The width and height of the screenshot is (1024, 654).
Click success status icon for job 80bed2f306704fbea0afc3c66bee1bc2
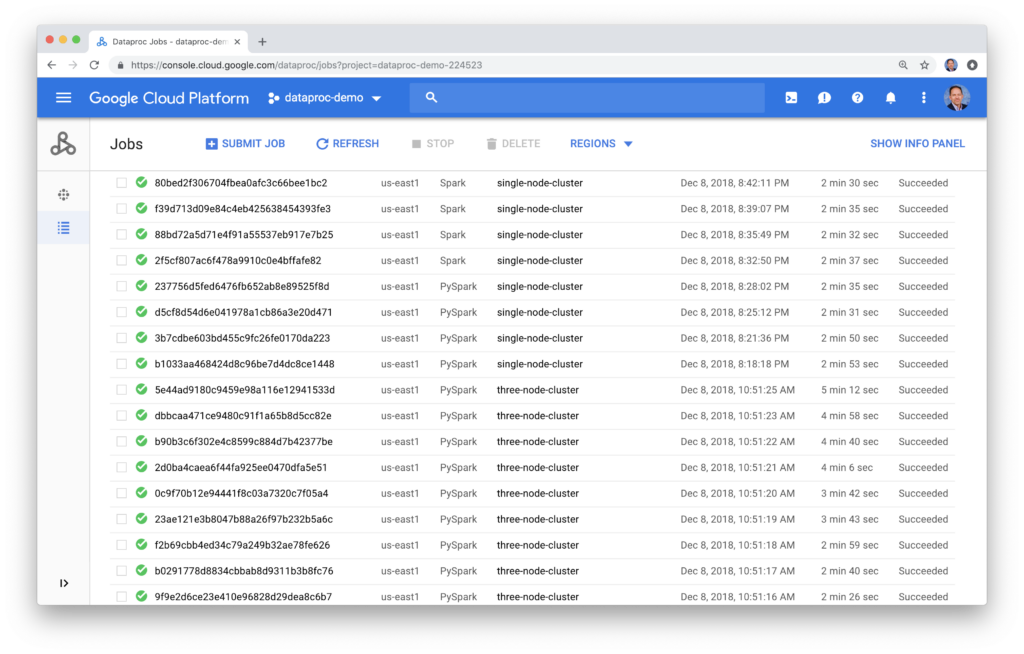coord(141,182)
